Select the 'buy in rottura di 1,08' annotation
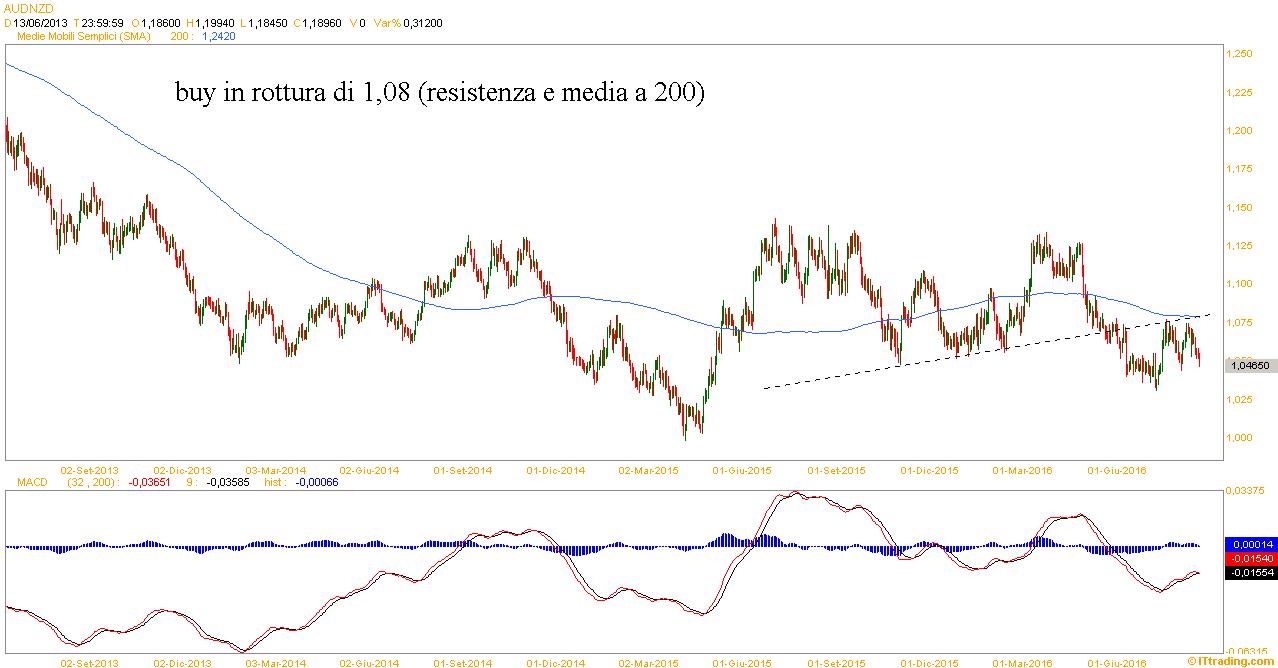The height and width of the screenshot is (668, 1278). pos(440,94)
